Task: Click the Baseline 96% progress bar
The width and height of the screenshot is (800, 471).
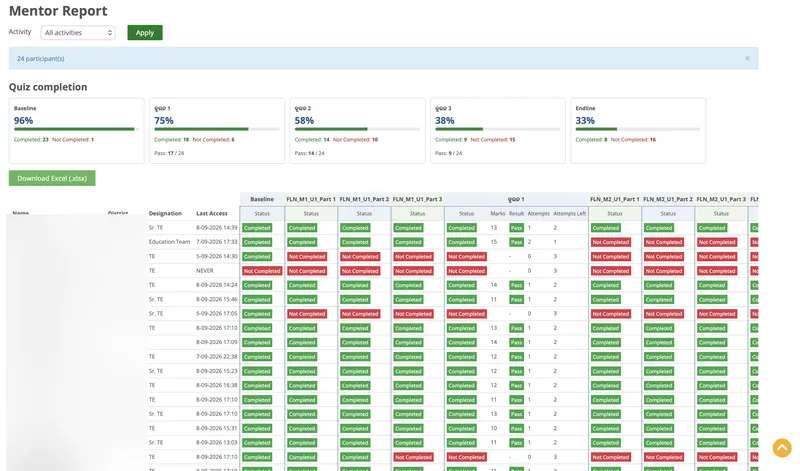Action: 77,129
